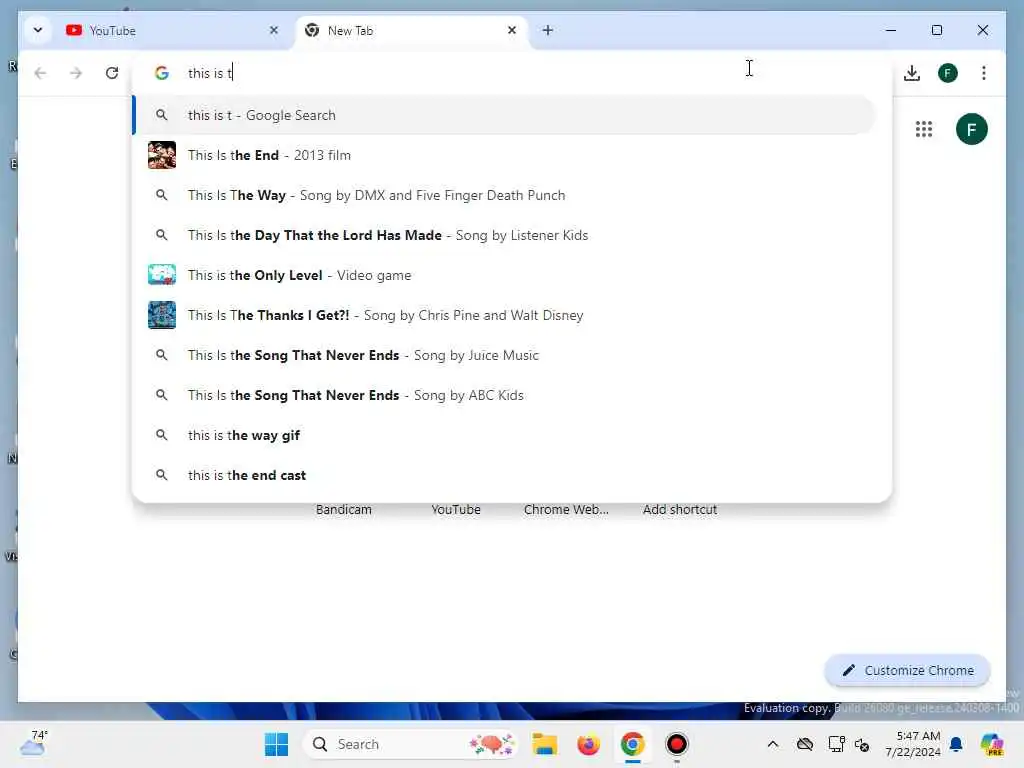
Task: Open the Chrome Web Store shortcut
Action: coord(566,509)
